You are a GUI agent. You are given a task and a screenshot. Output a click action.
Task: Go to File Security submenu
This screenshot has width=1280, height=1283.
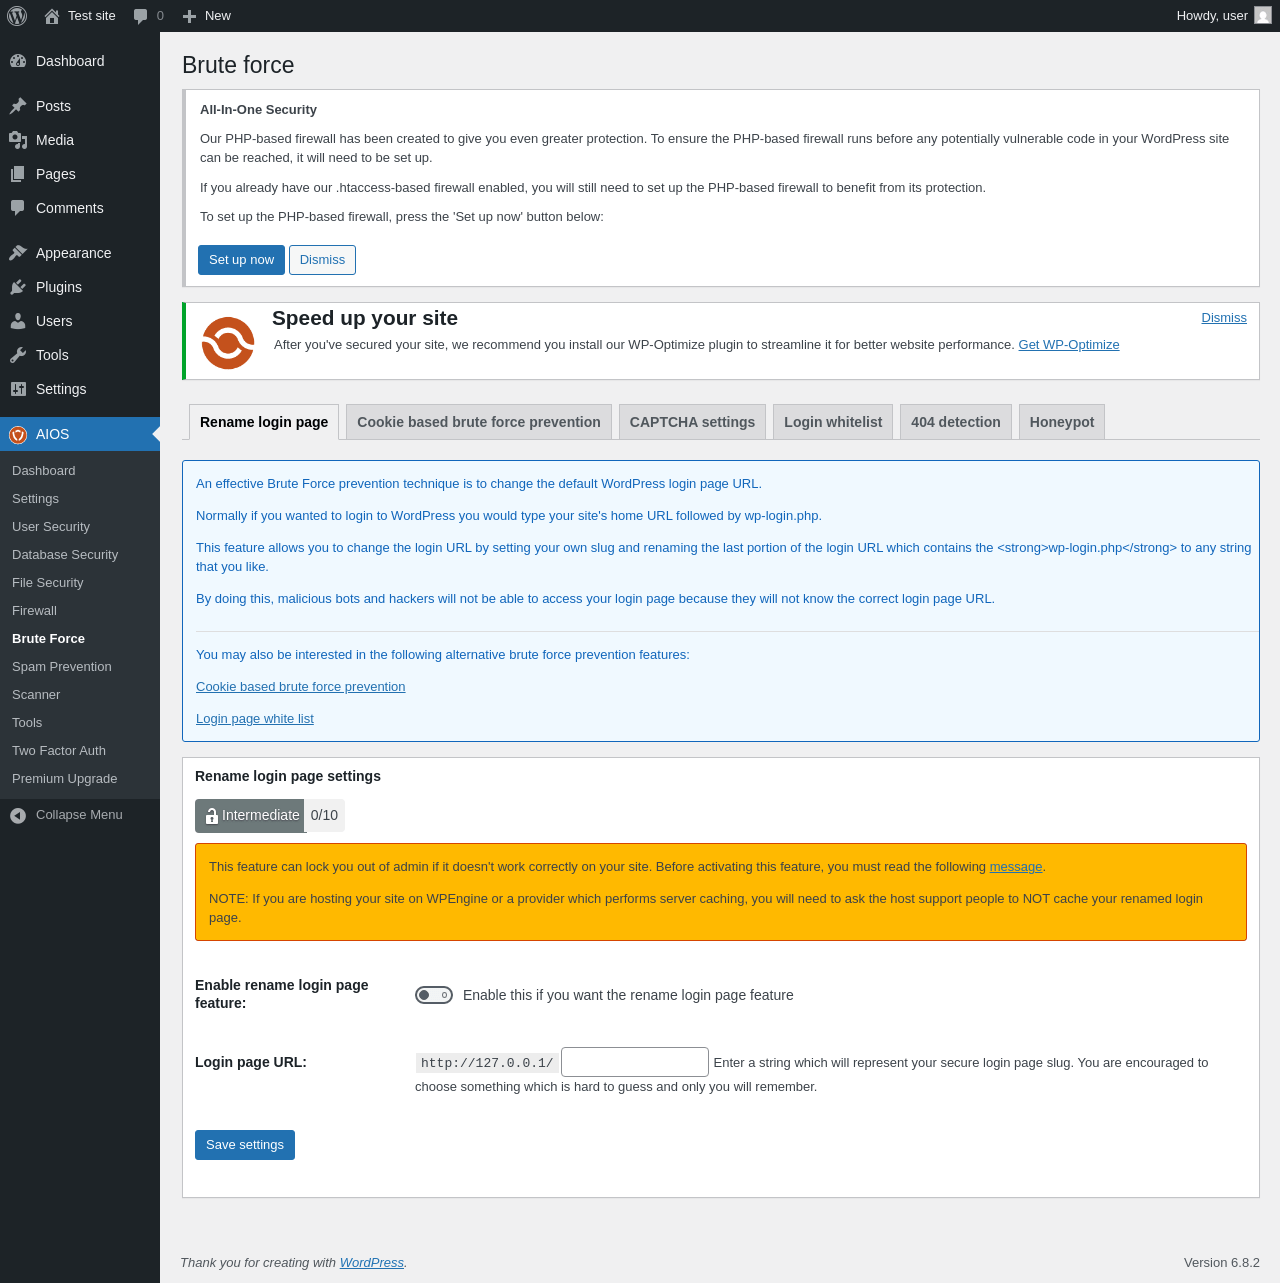pyautogui.click(x=80, y=583)
